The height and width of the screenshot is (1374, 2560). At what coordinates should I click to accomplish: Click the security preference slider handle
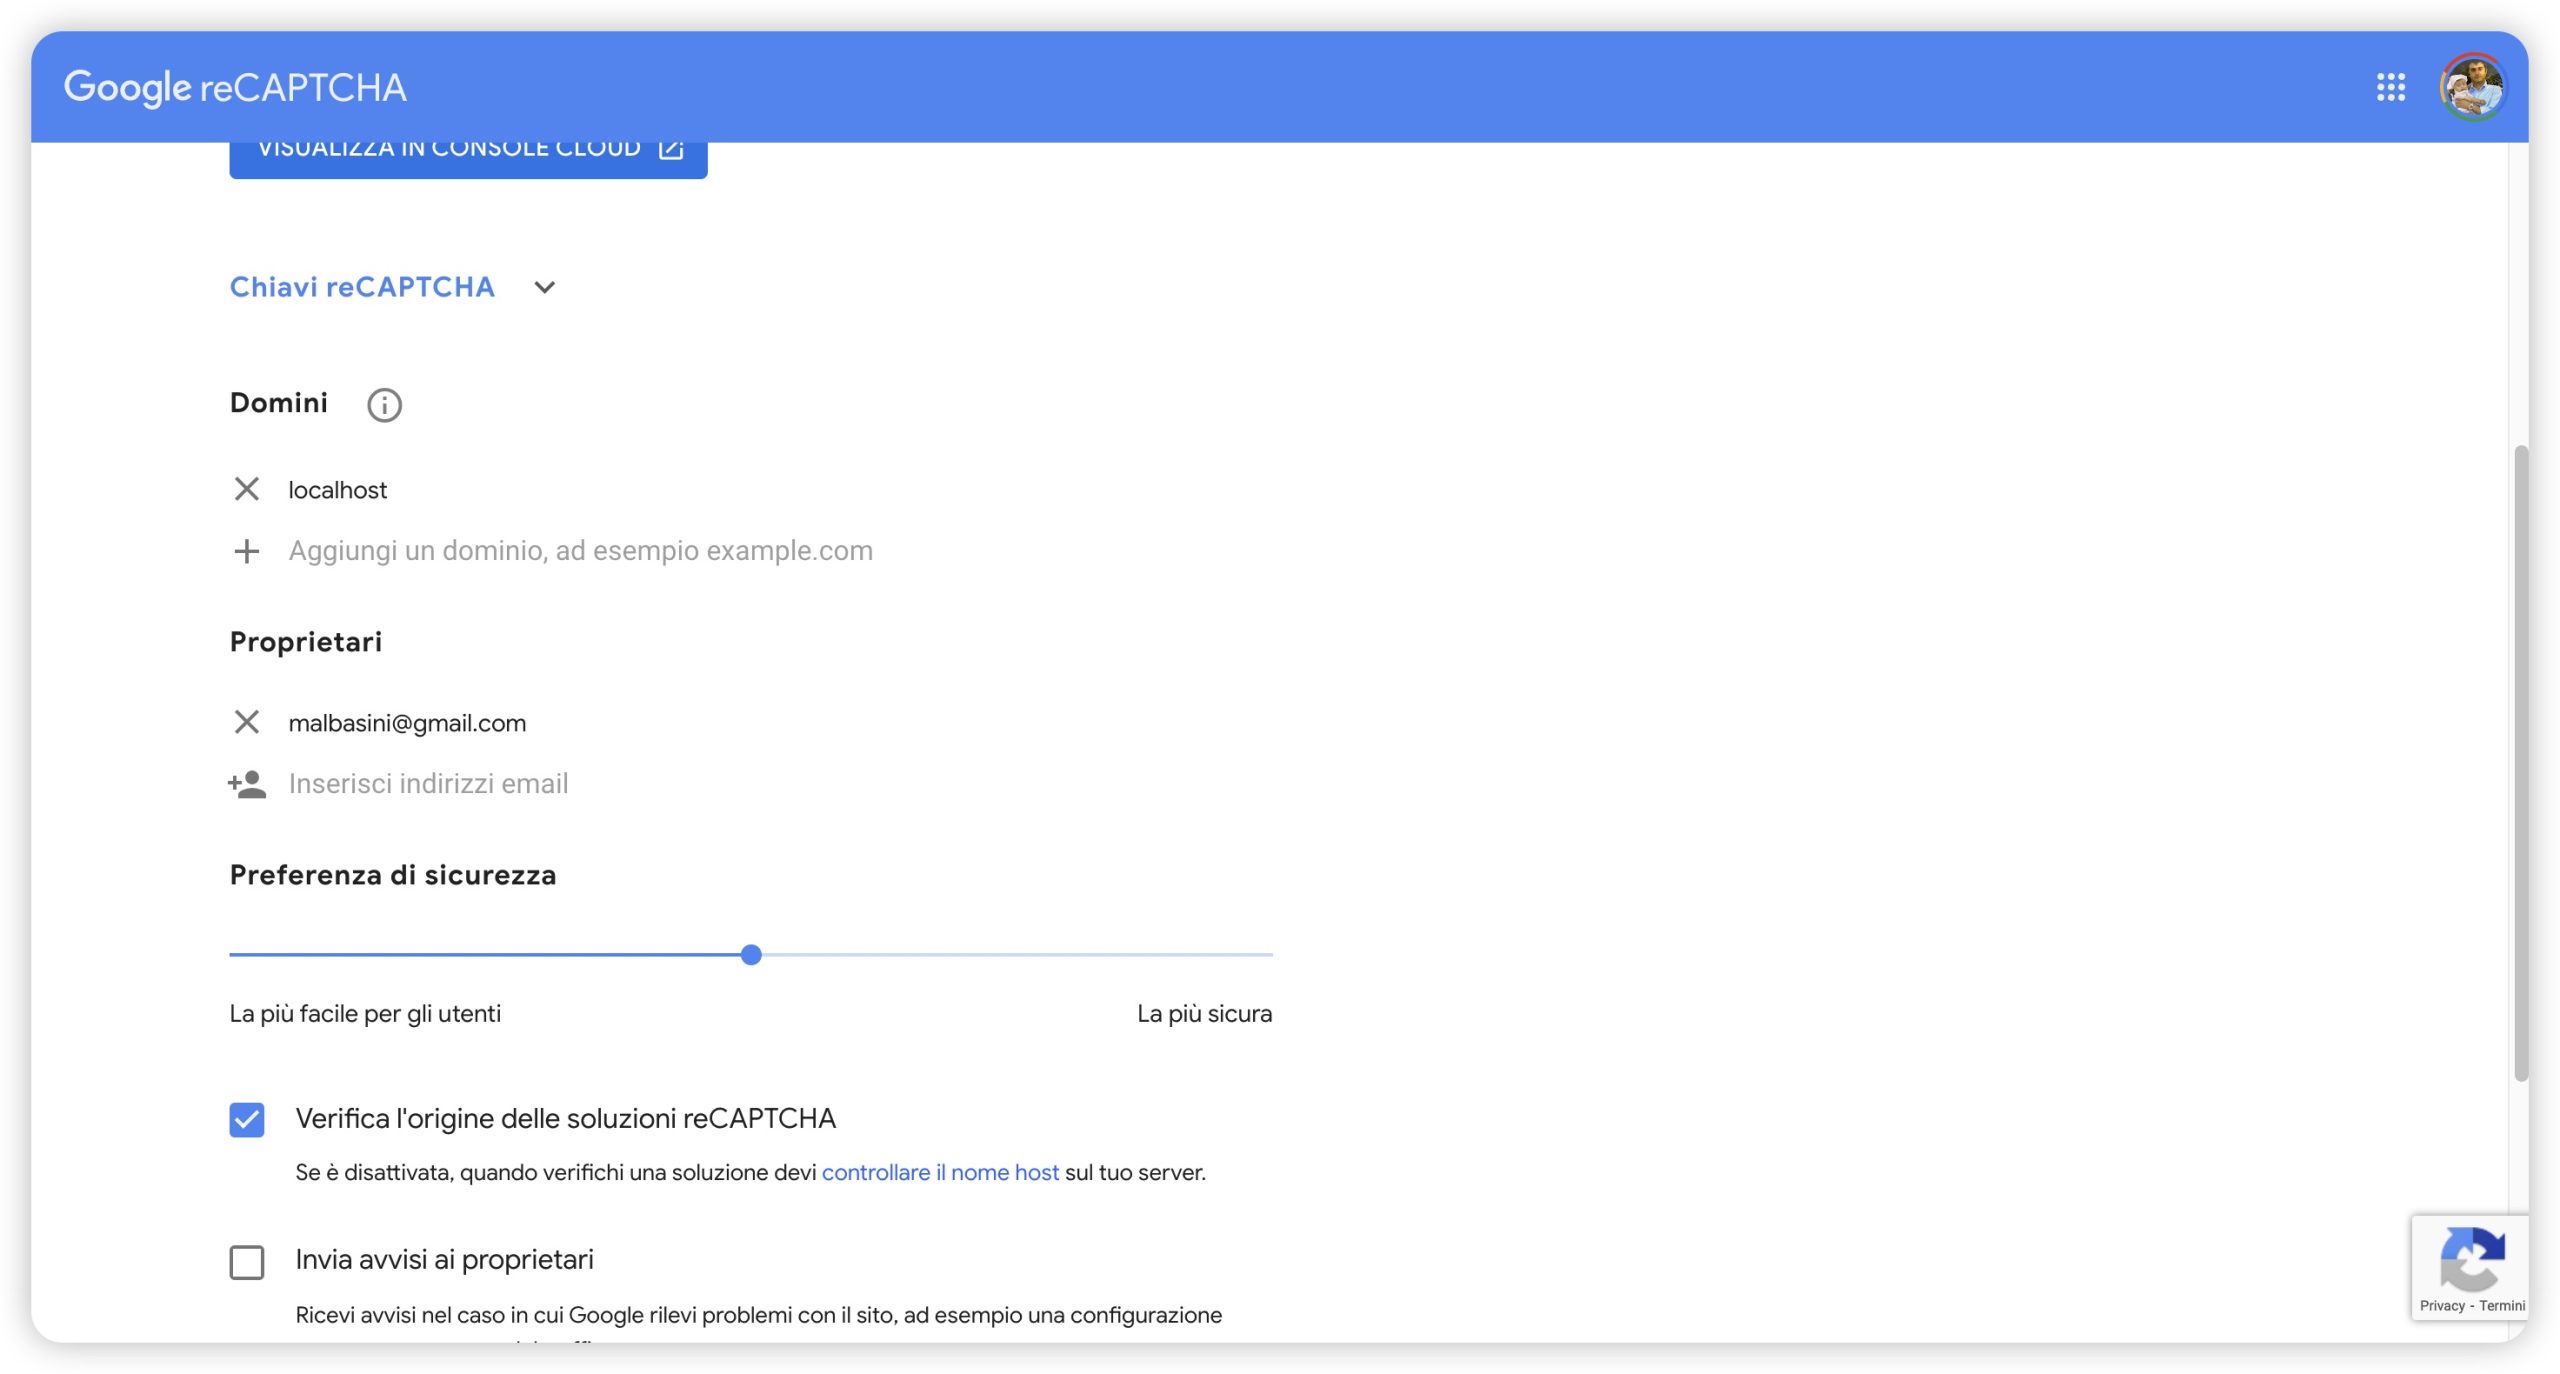(751, 955)
